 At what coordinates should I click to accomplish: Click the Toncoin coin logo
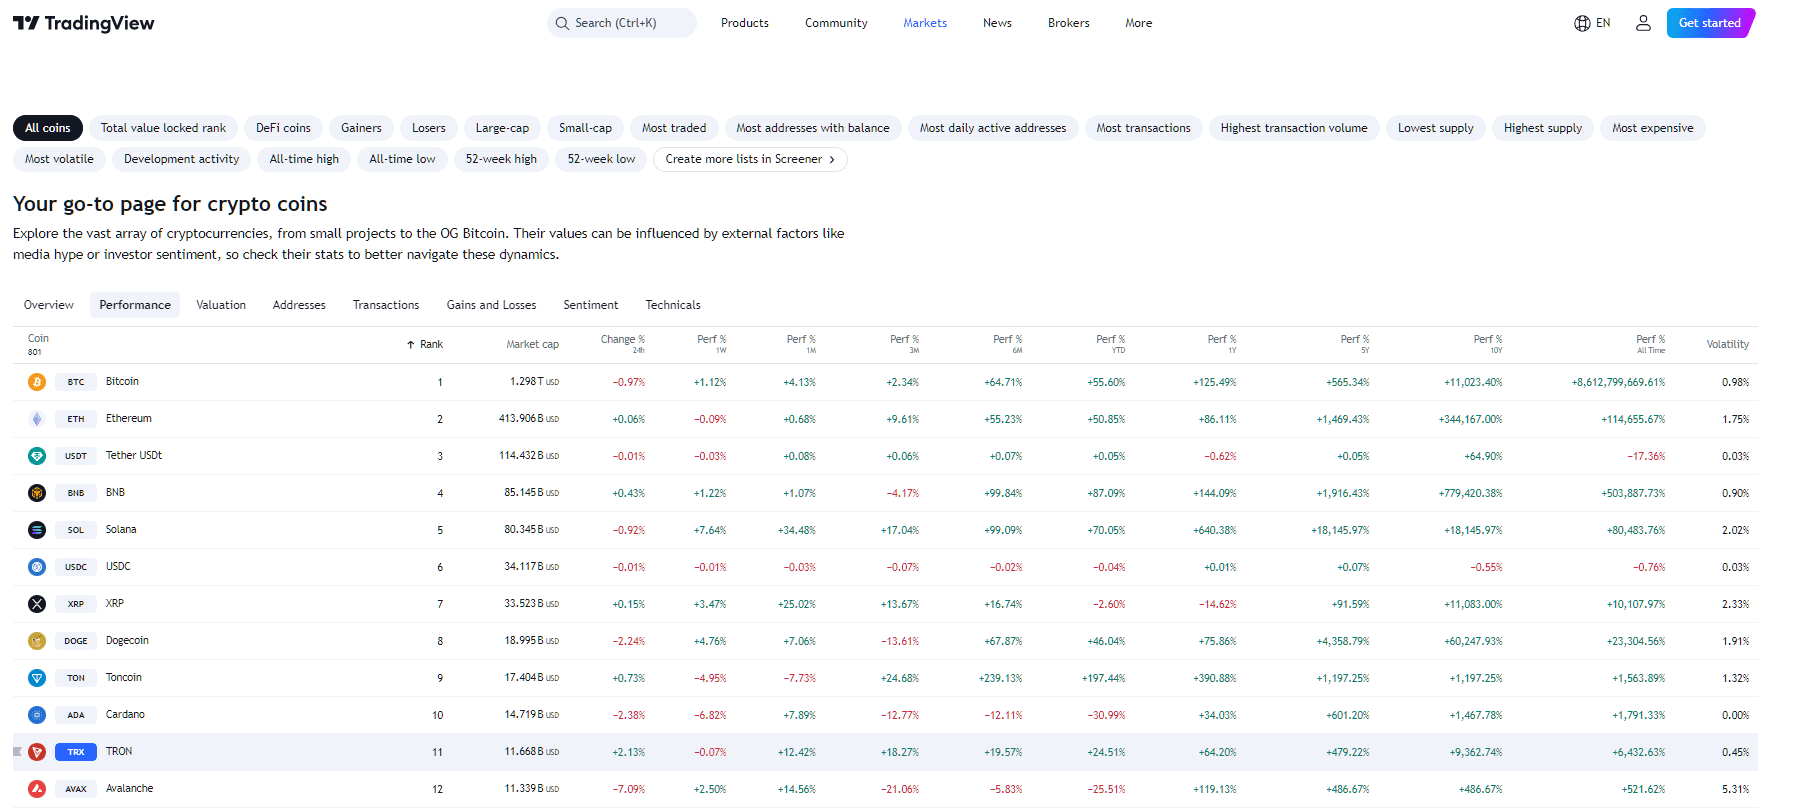coord(37,678)
